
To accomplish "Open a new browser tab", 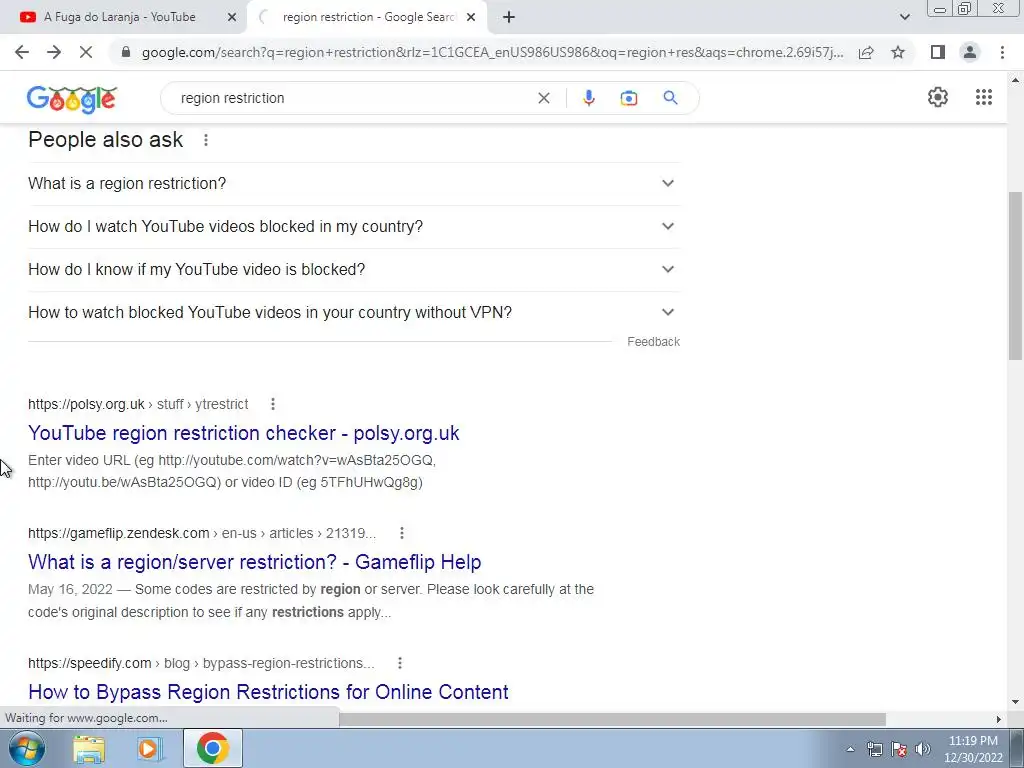I will coord(509,18).
